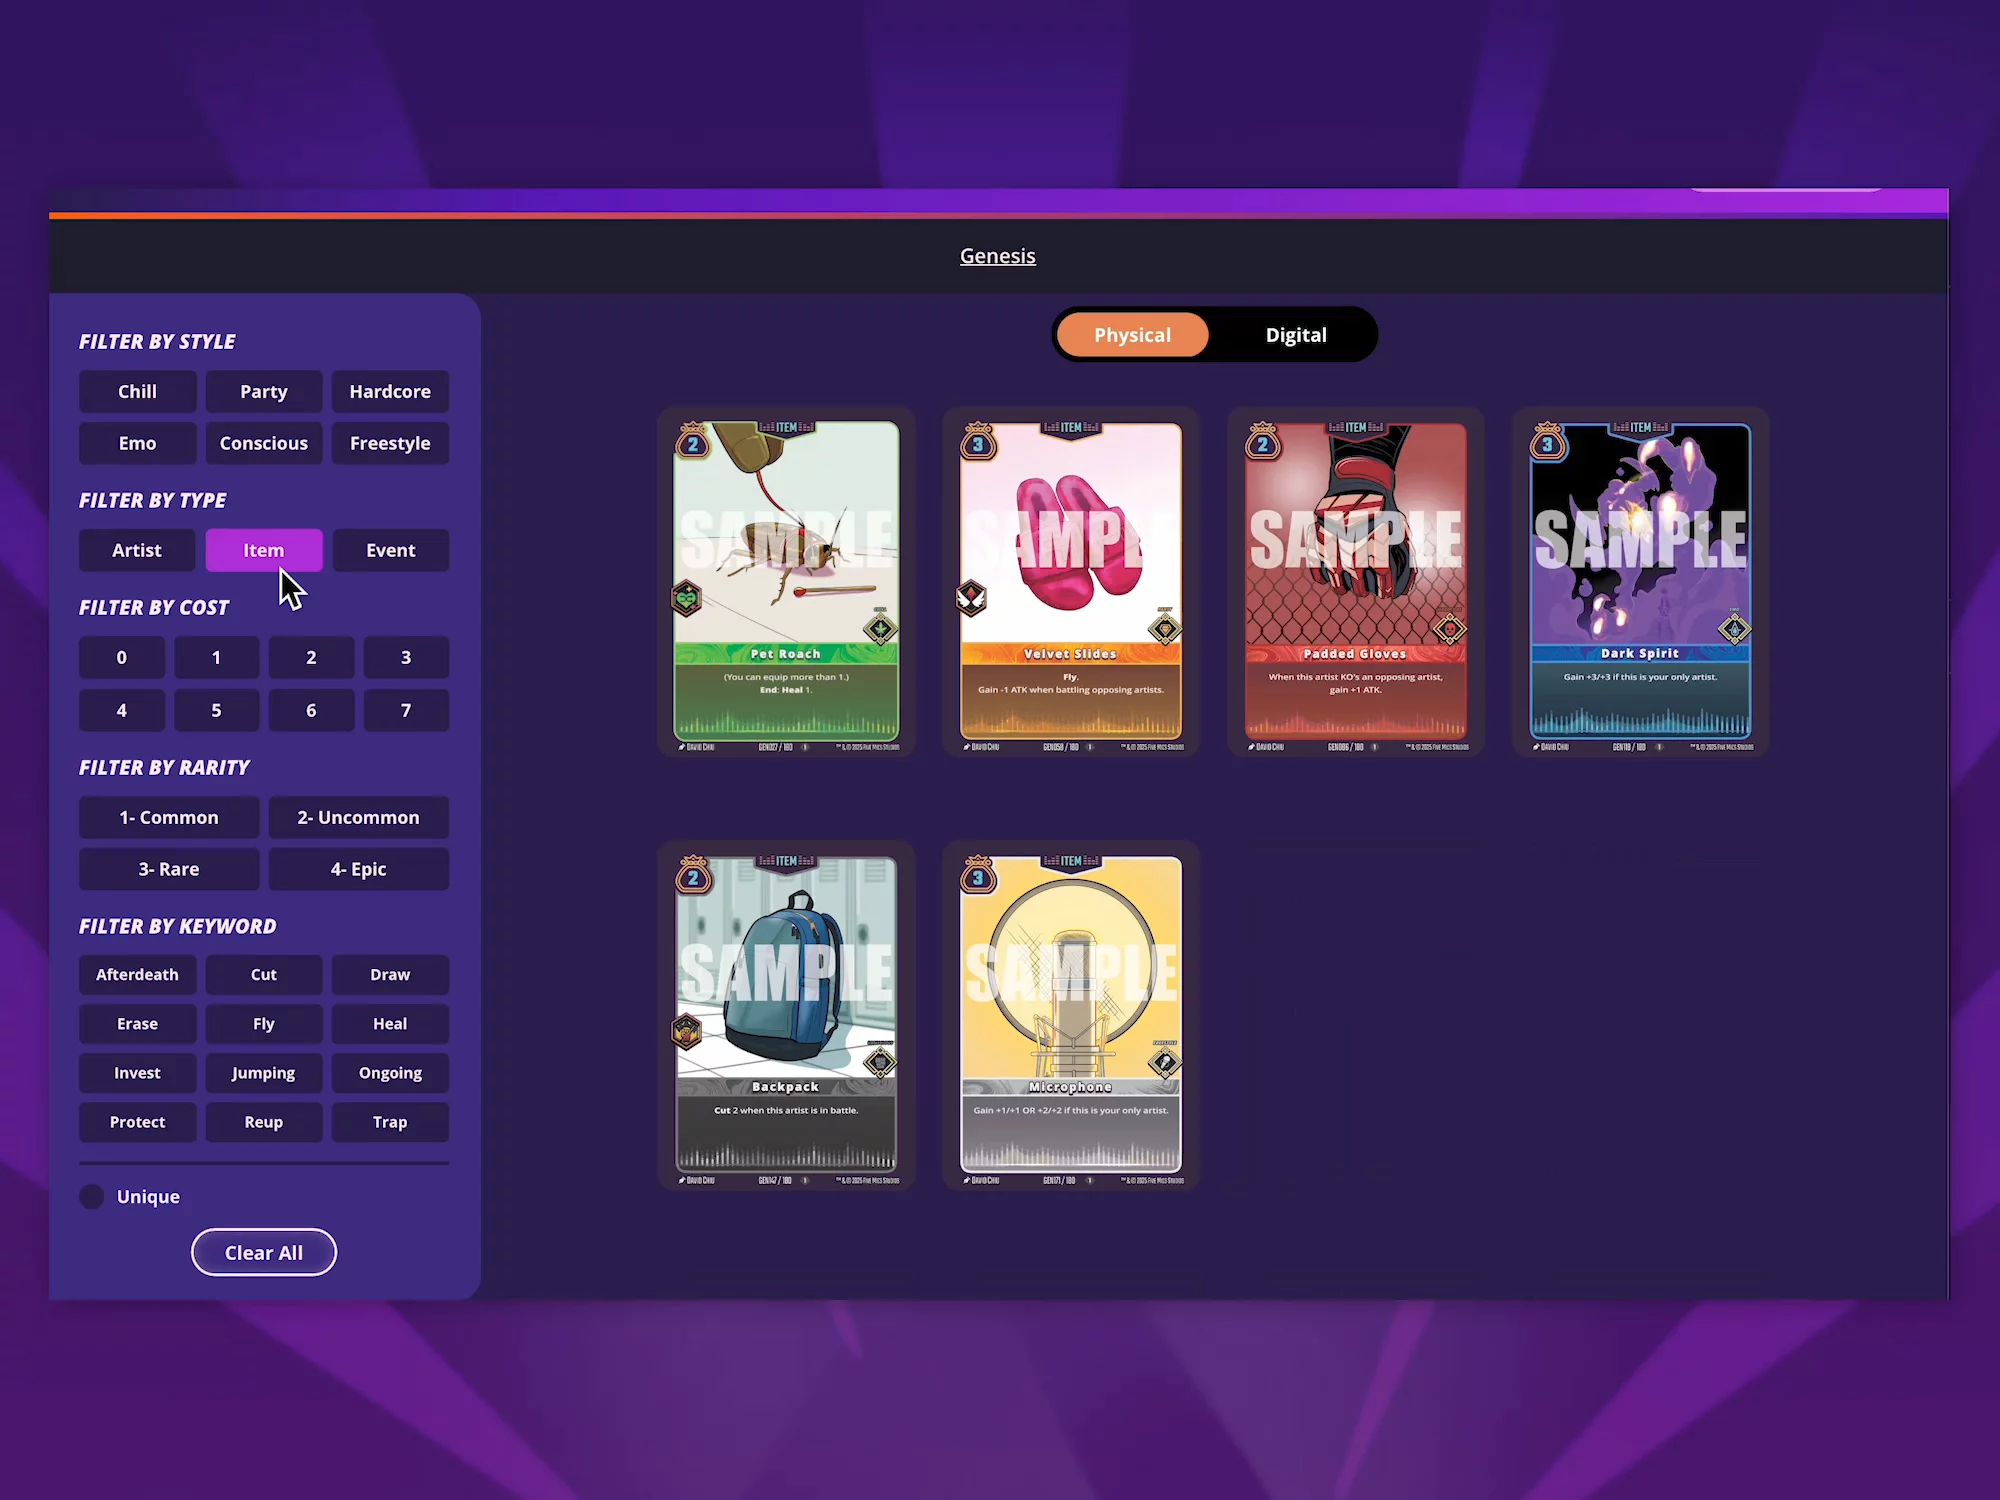Filter by cost 4

point(122,710)
